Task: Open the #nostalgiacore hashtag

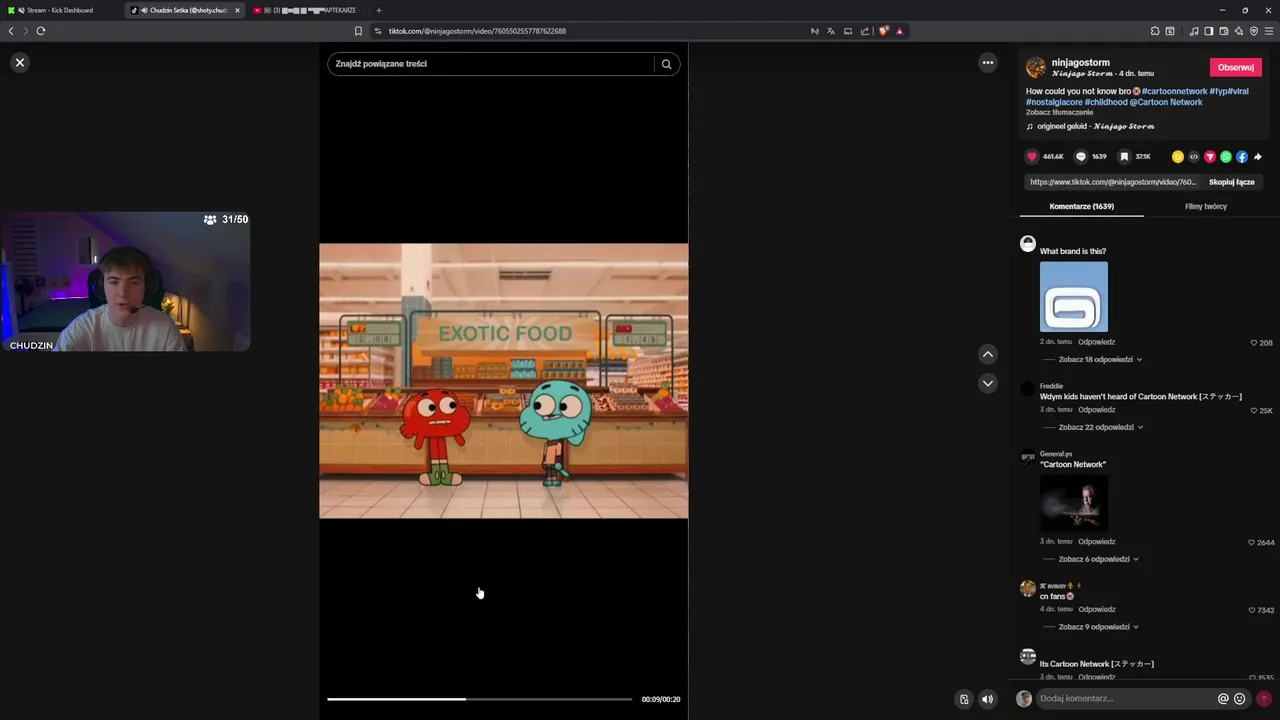Action: [x=1054, y=102]
